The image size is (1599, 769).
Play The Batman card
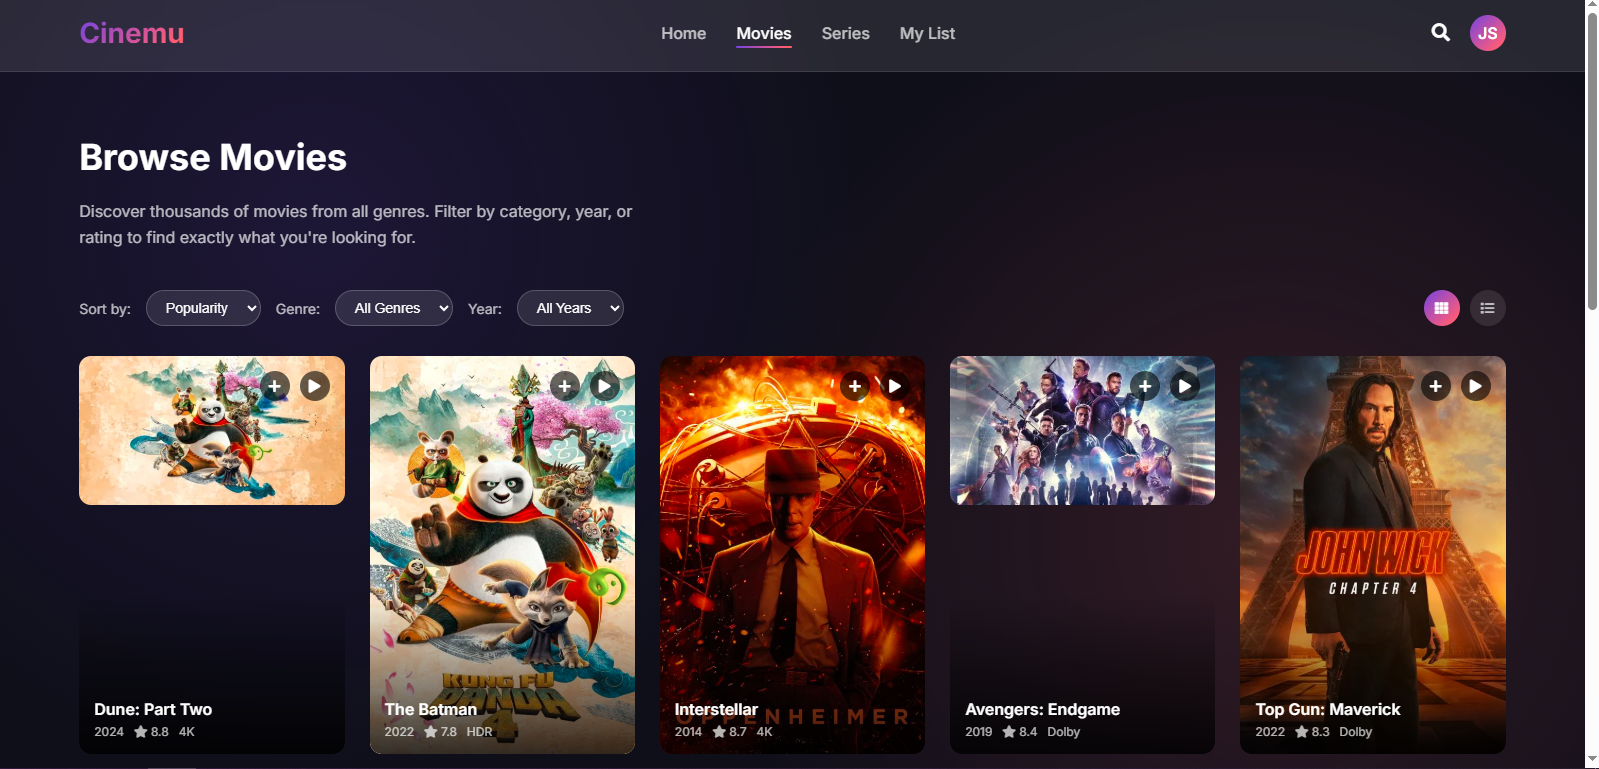[605, 386]
